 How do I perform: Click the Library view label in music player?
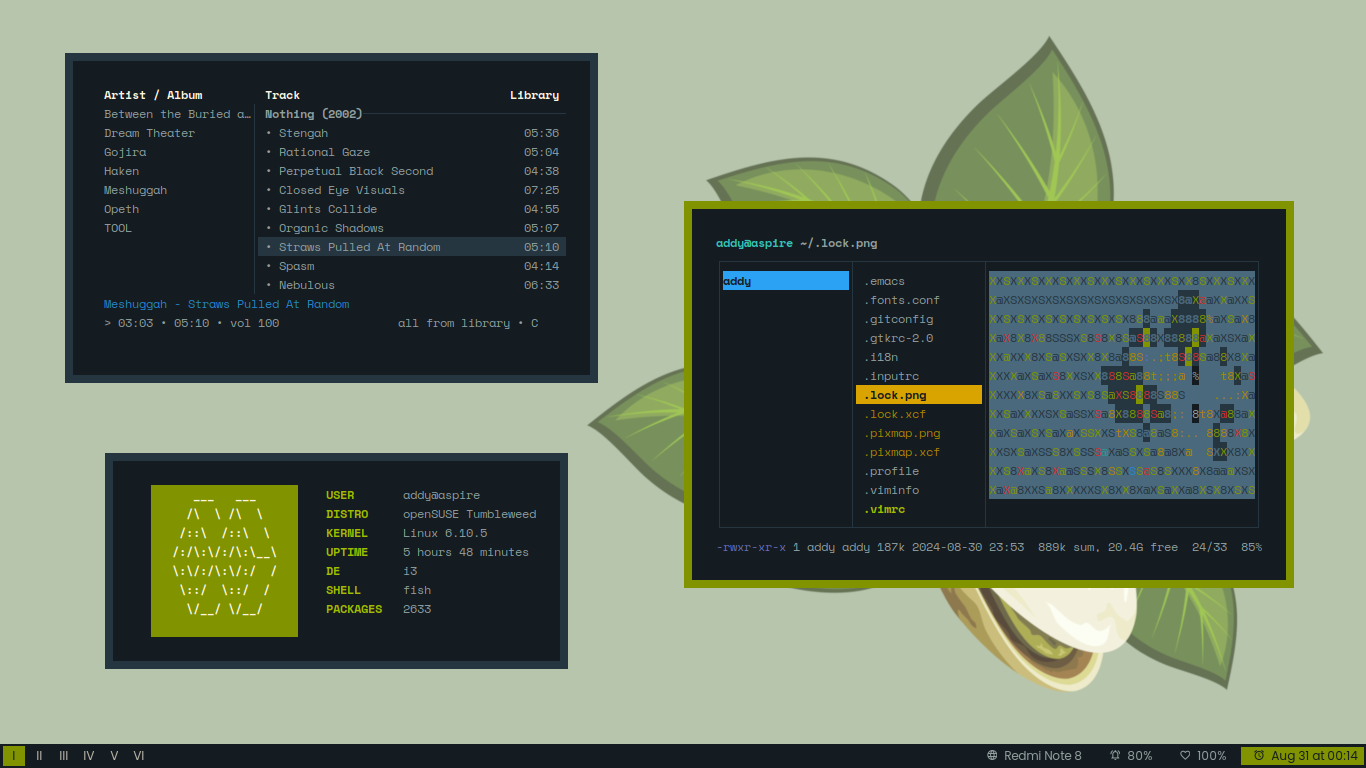(x=534, y=95)
